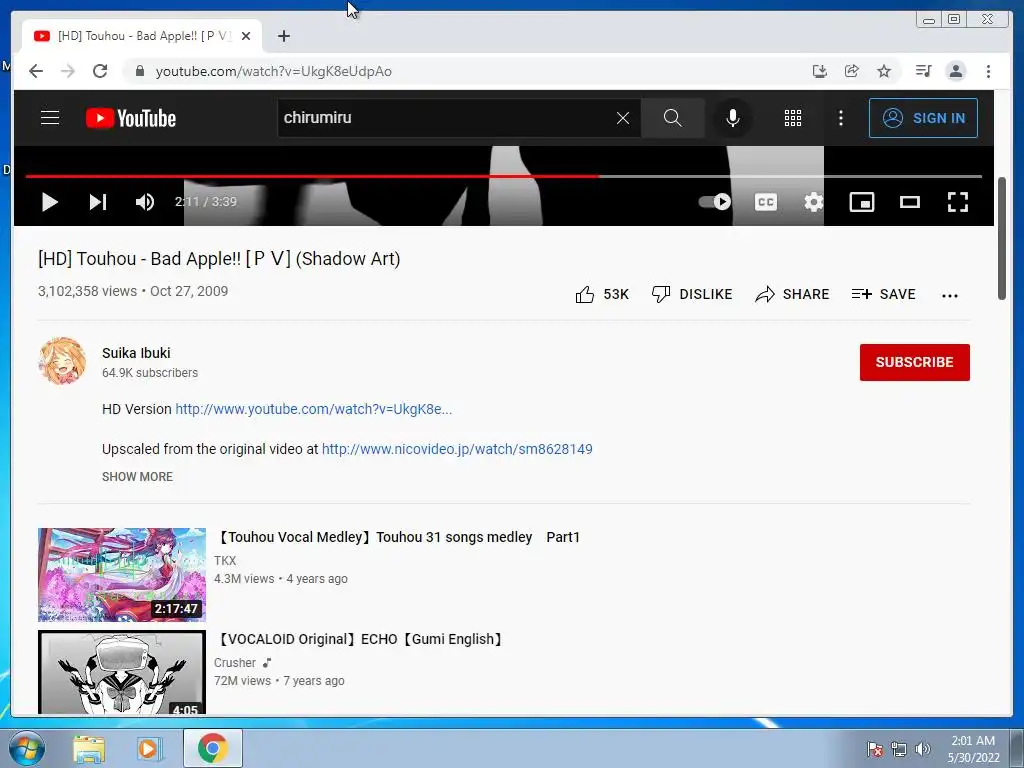The image size is (1024, 768).
Task: Select the Touhou Bad Apple tab
Action: (142, 37)
